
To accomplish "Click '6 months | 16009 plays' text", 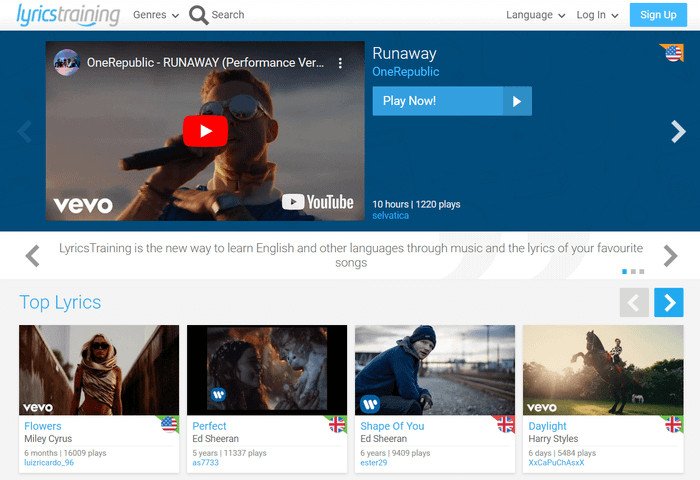I will [65, 453].
